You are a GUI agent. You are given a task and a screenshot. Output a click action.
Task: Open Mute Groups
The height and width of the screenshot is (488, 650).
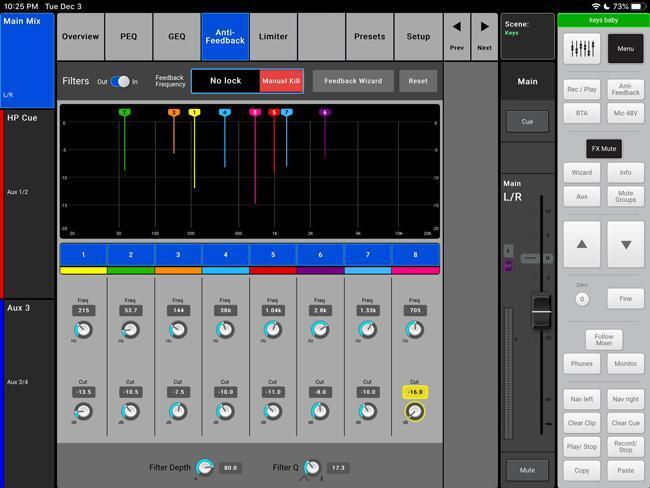pyautogui.click(x=626, y=196)
